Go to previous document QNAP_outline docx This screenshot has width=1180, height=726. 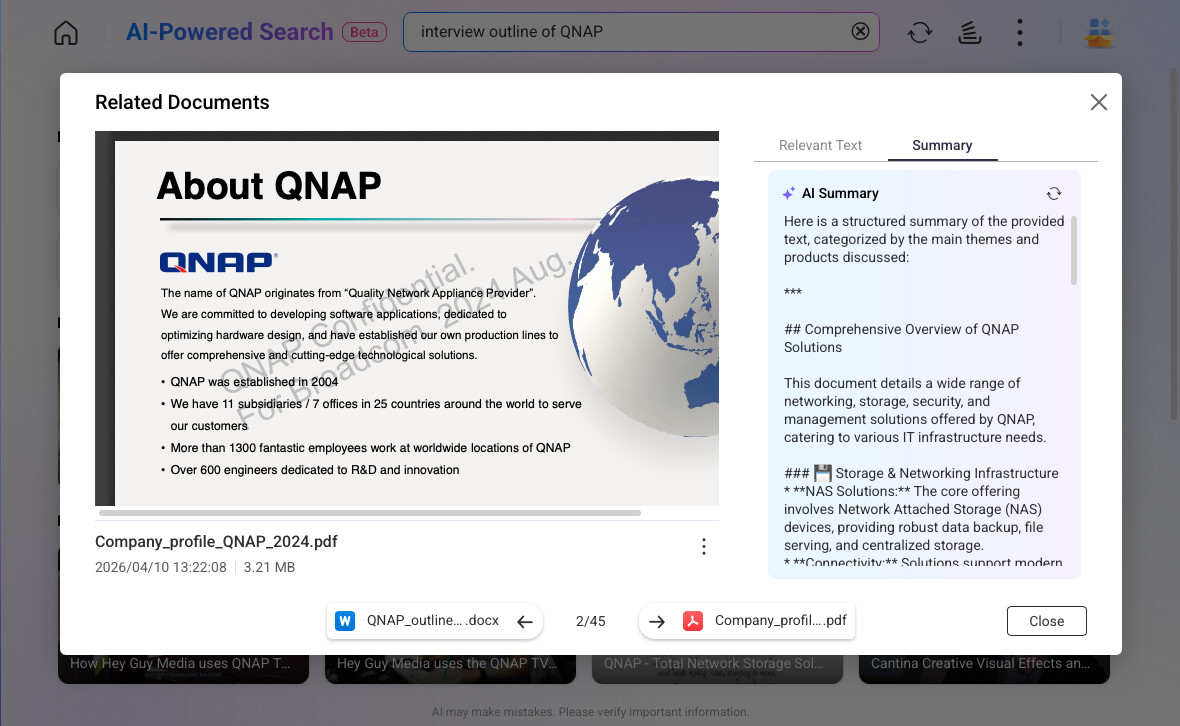[434, 621]
